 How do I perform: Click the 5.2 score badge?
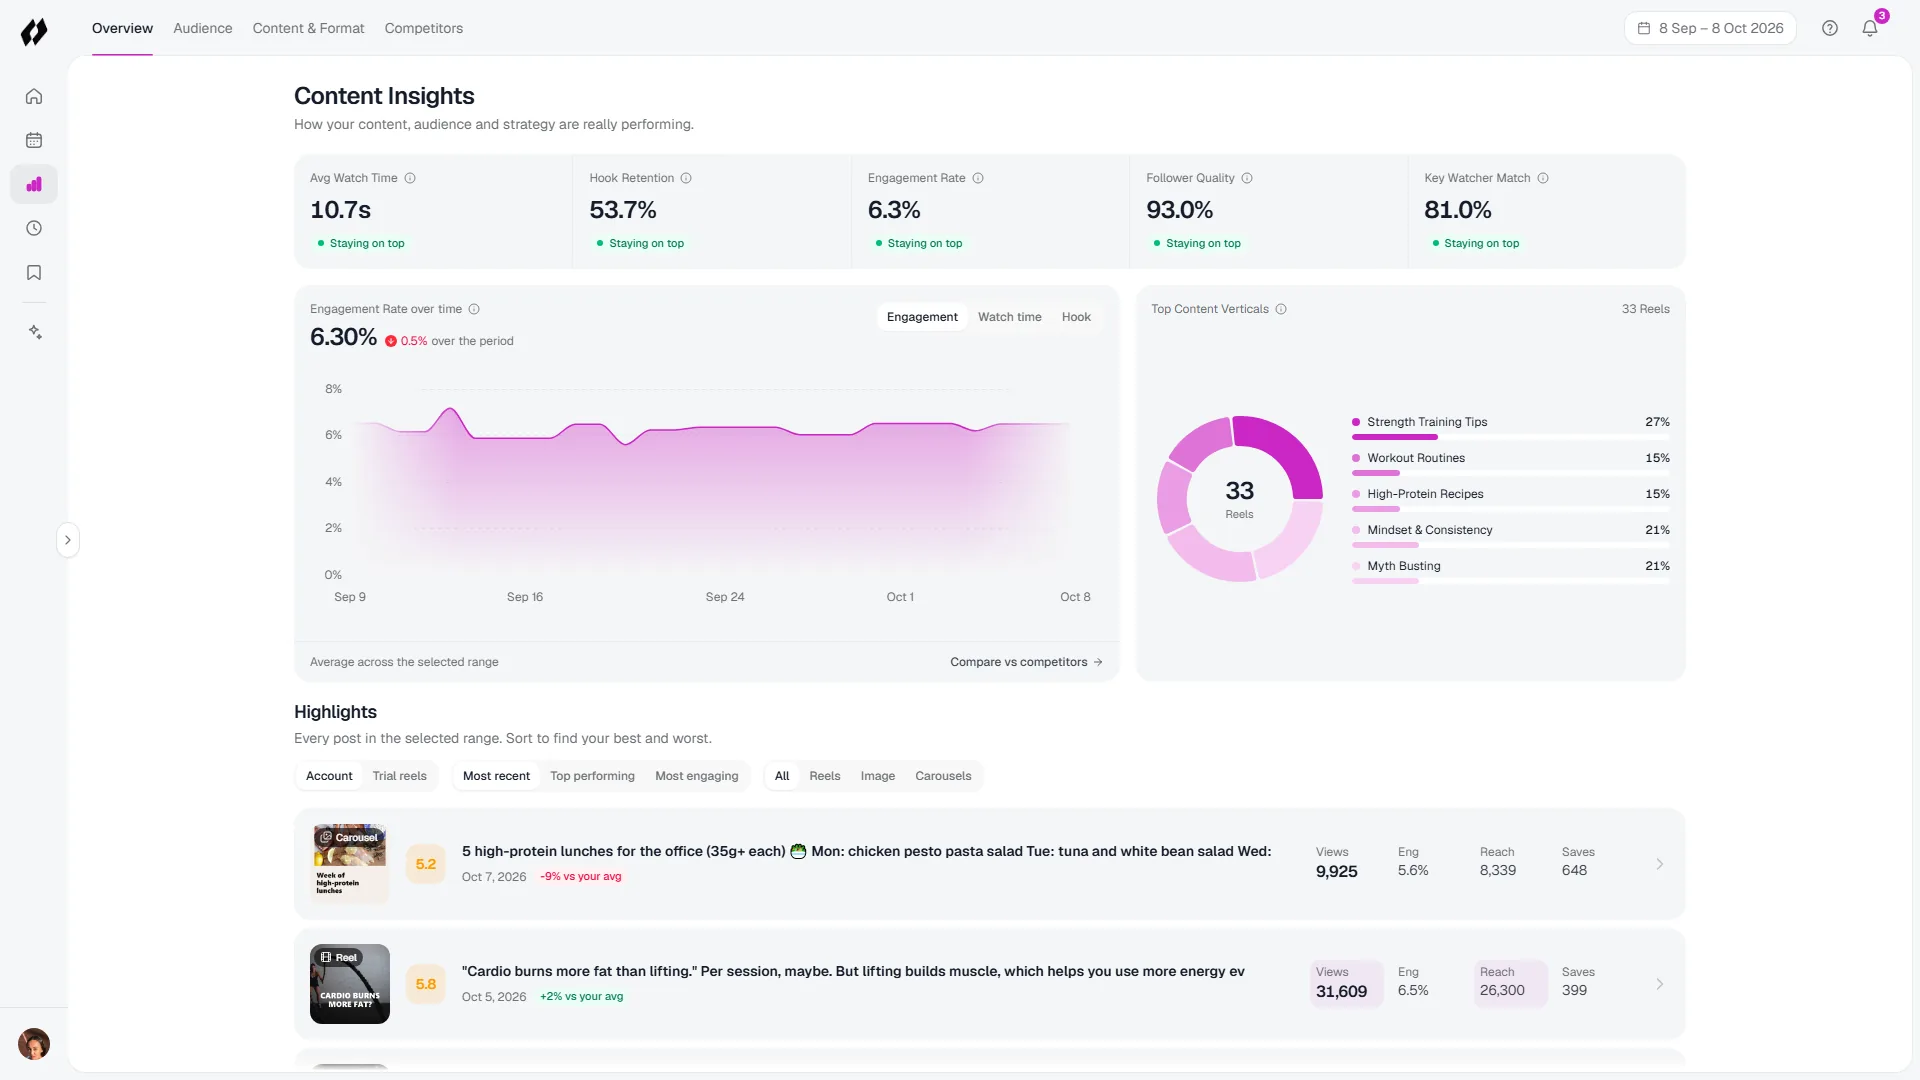click(x=426, y=864)
